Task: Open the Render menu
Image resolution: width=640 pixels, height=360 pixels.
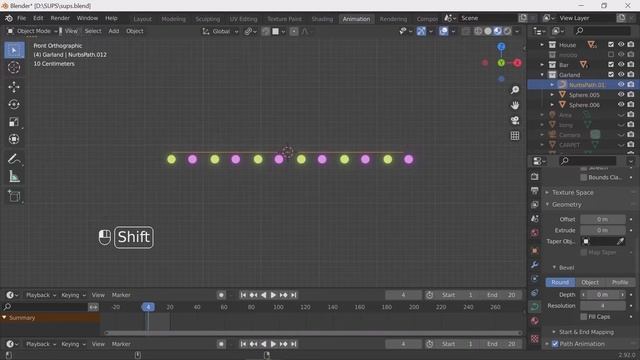Action: point(60,18)
